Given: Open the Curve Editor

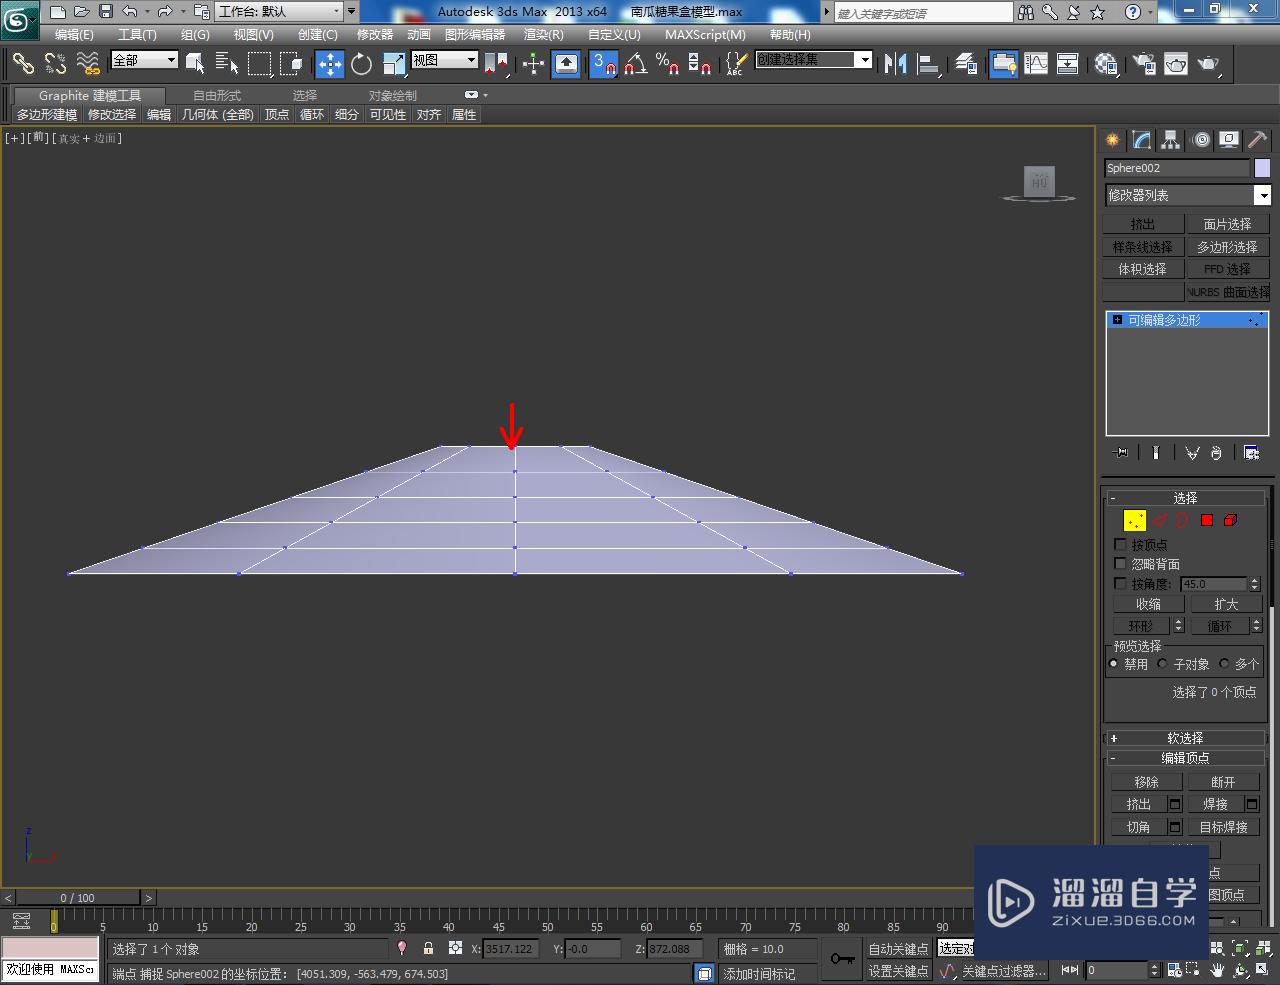Looking at the screenshot, I should click(x=1036, y=64).
